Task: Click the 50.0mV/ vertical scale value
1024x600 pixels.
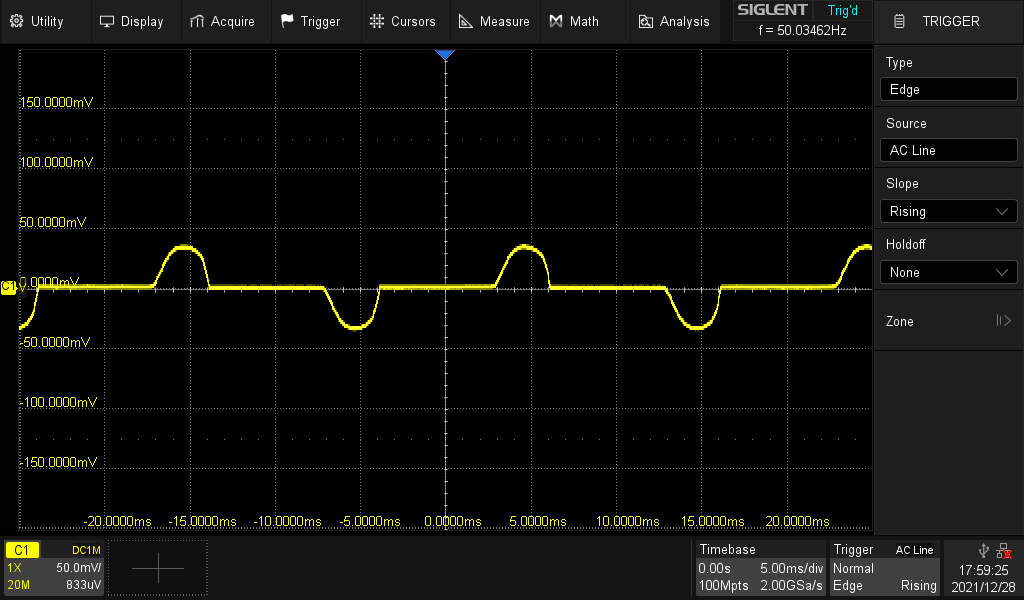Action: (78, 567)
